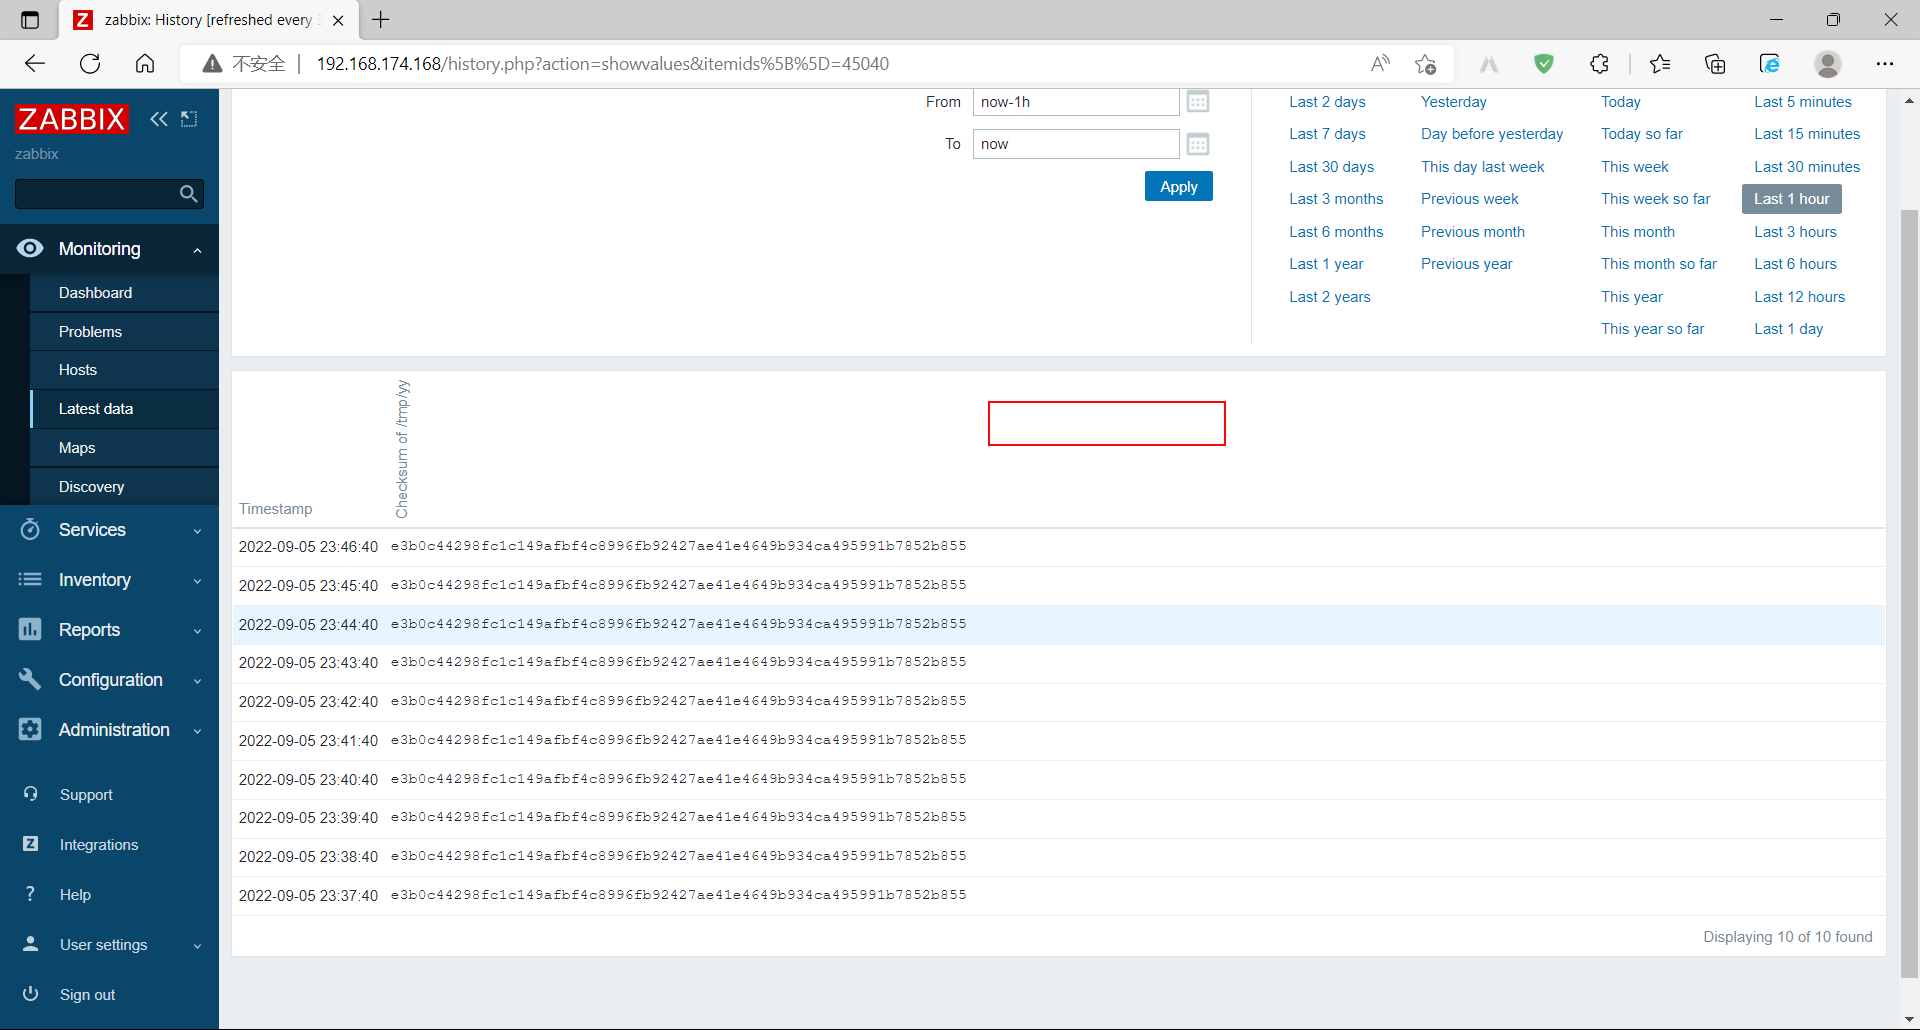Click Sign out
Viewport: 1920px width, 1030px height.
click(x=87, y=995)
